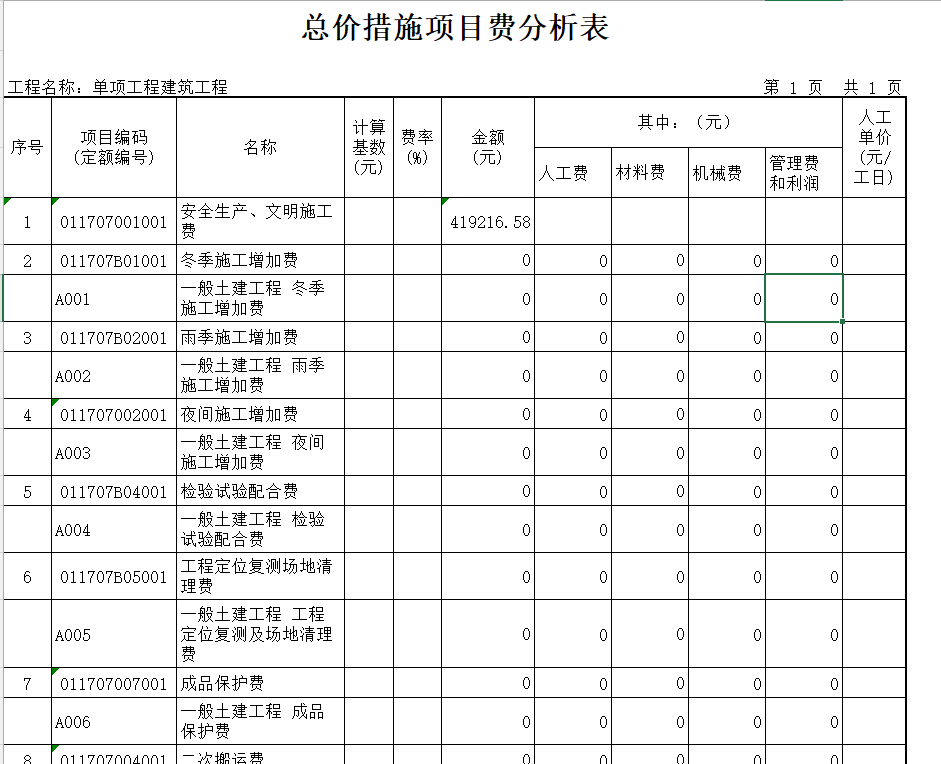
Task: Click the A002 code cell
Action: click(114, 376)
